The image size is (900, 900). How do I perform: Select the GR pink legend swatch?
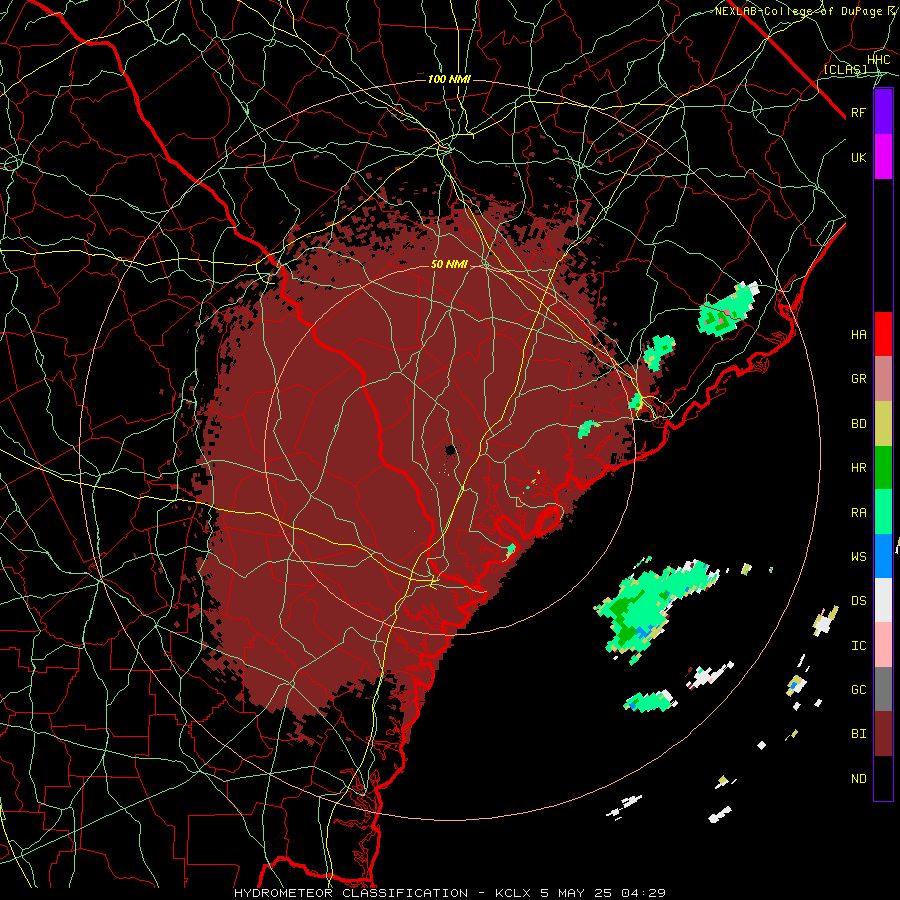point(883,379)
